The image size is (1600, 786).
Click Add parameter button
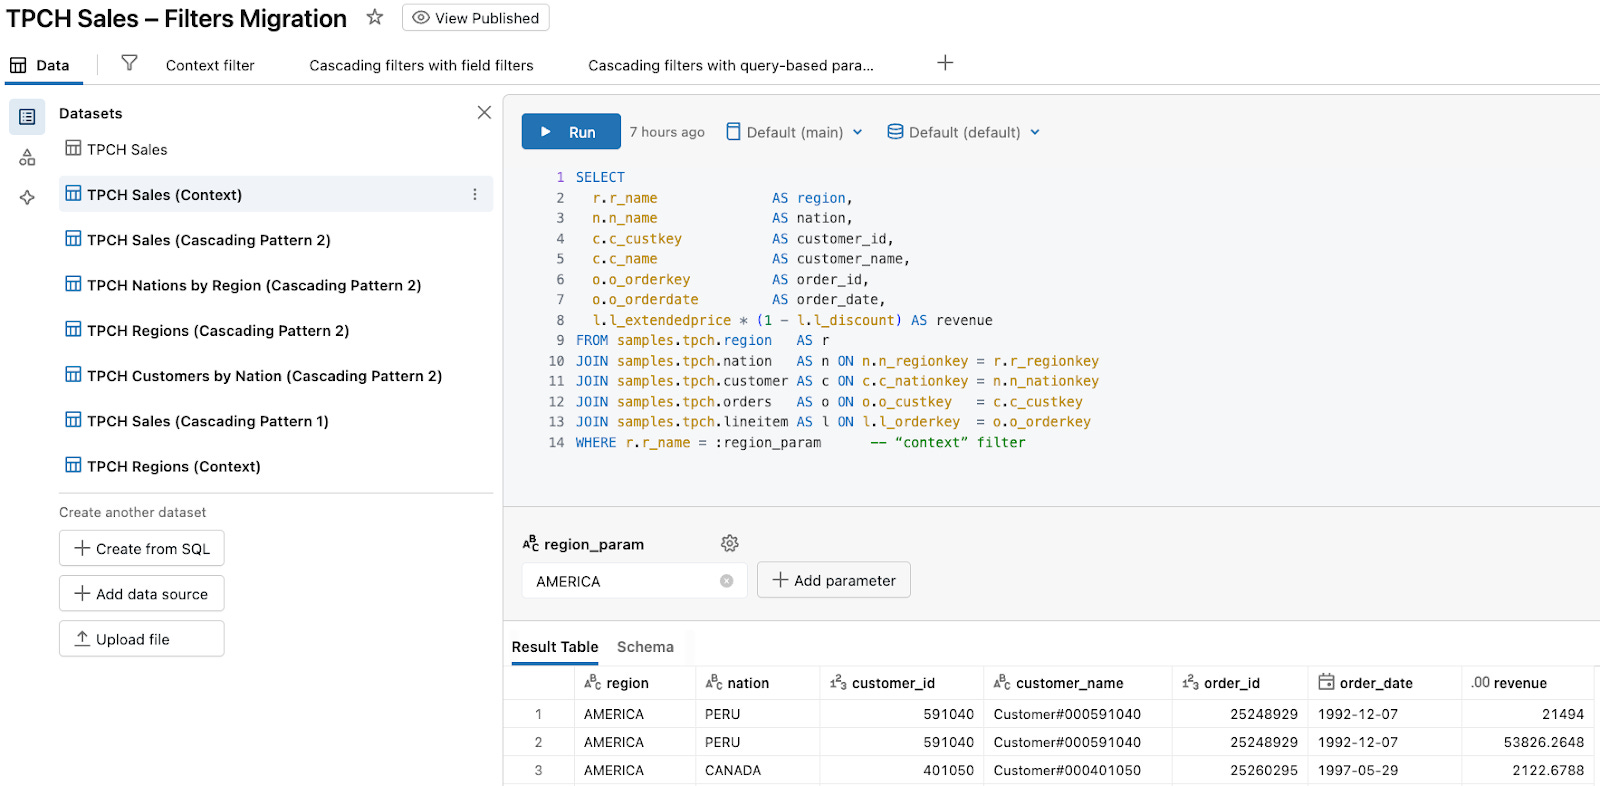834,580
